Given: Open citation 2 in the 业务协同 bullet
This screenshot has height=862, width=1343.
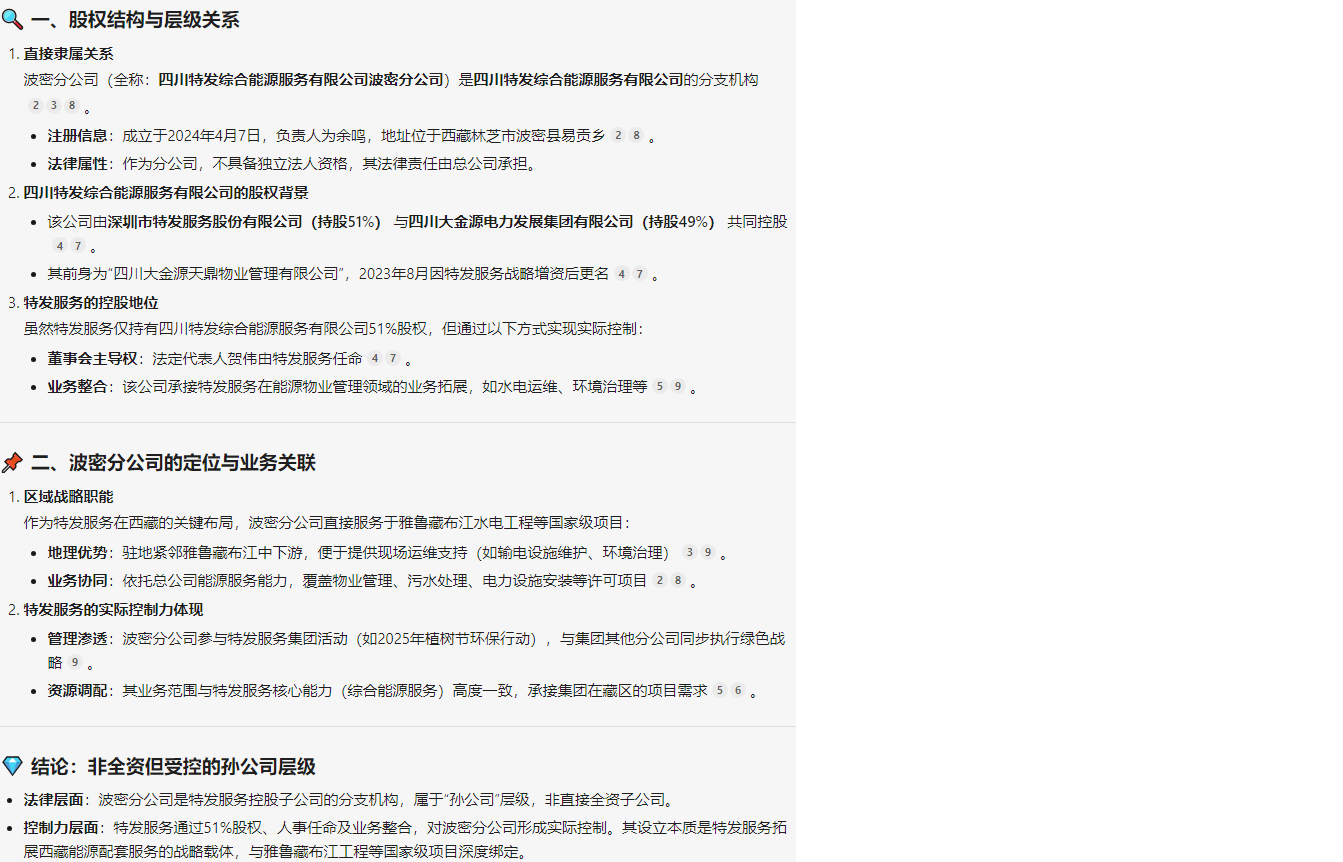Looking at the screenshot, I should 660,580.
